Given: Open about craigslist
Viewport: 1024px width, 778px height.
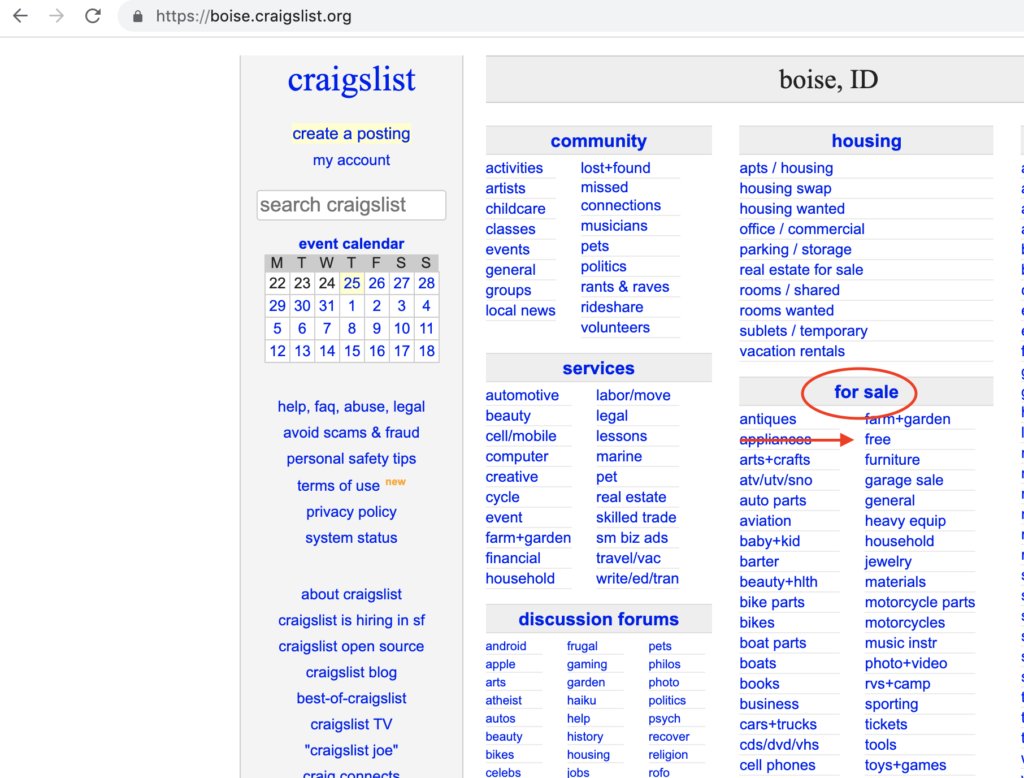Looking at the screenshot, I should [x=351, y=594].
